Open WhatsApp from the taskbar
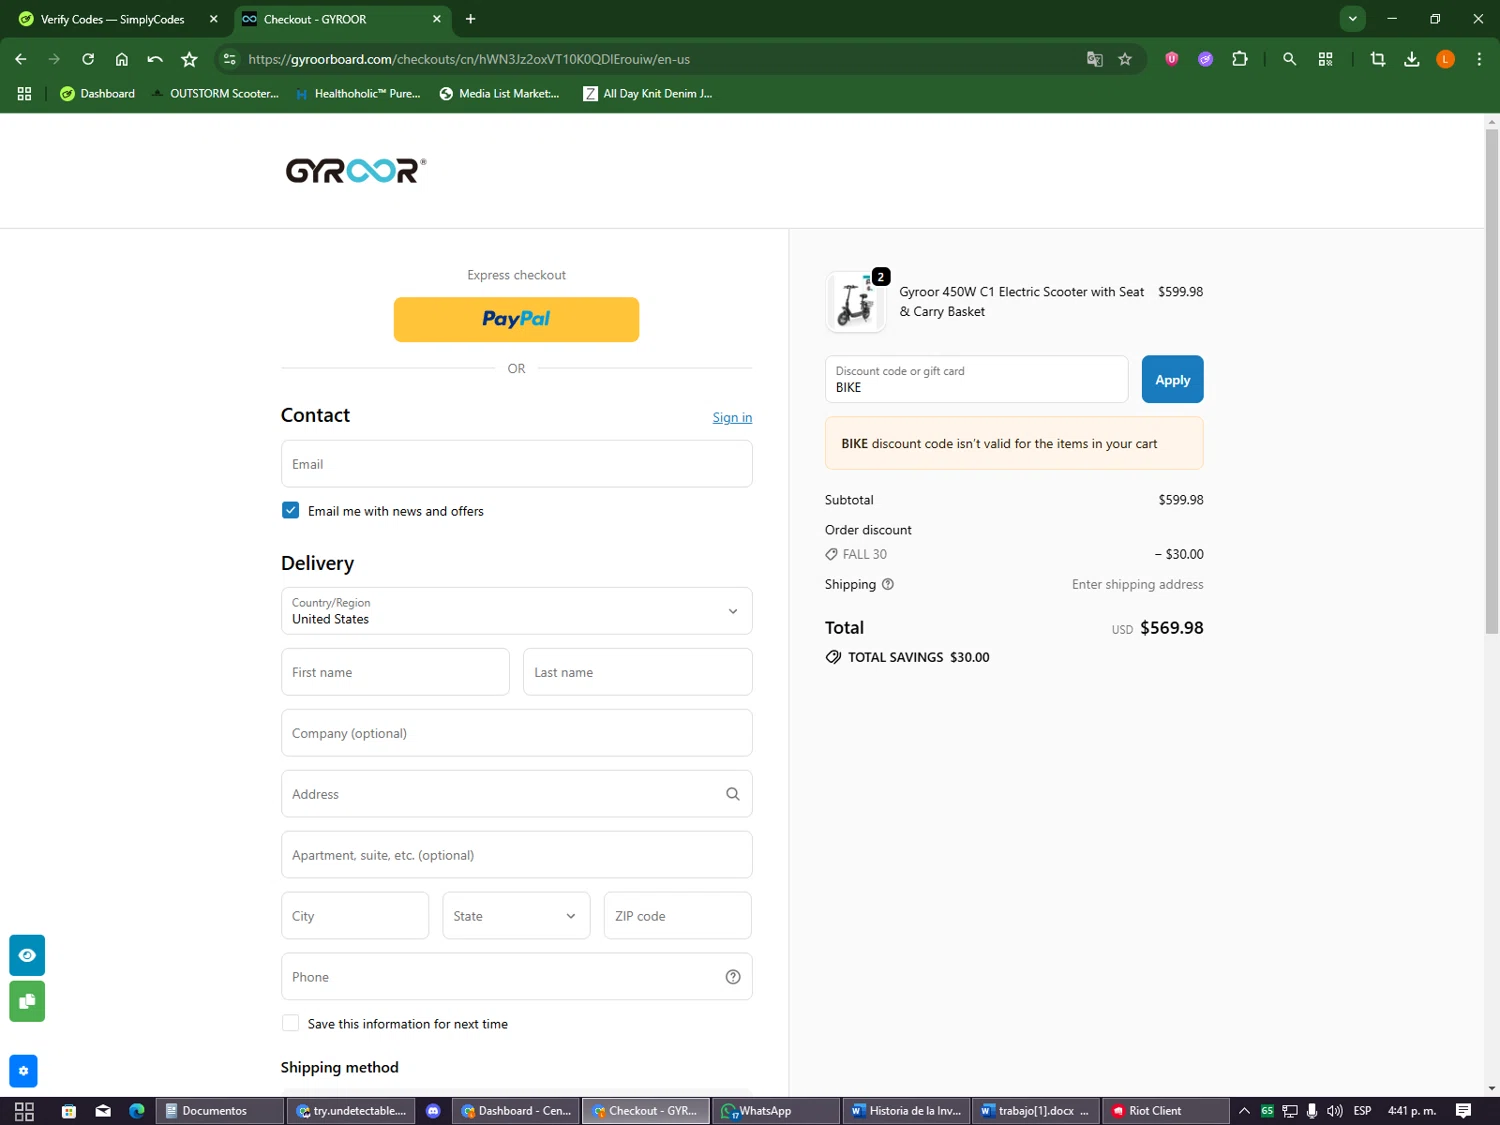This screenshot has width=1500, height=1125. tap(775, 1111)
